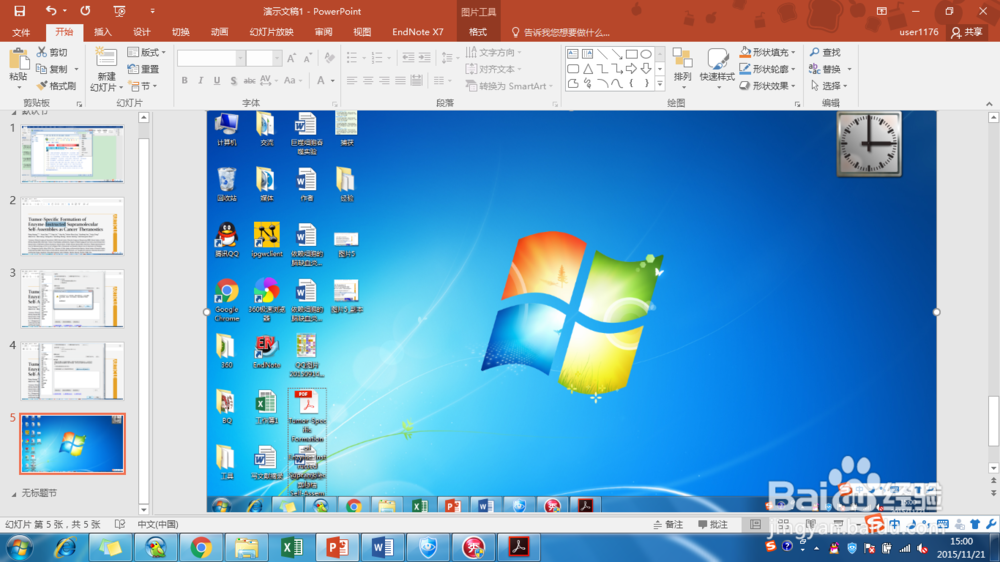Viewport: 1000px width, 562px height.
Task: Toggle Underline formatting
Action: coord(217,80)
